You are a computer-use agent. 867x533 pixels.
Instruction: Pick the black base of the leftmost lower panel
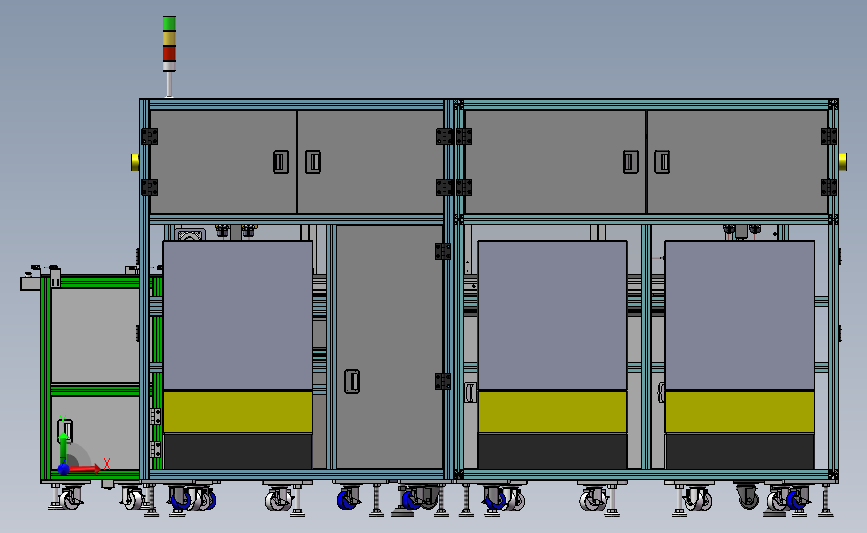(x=238, y=451)
